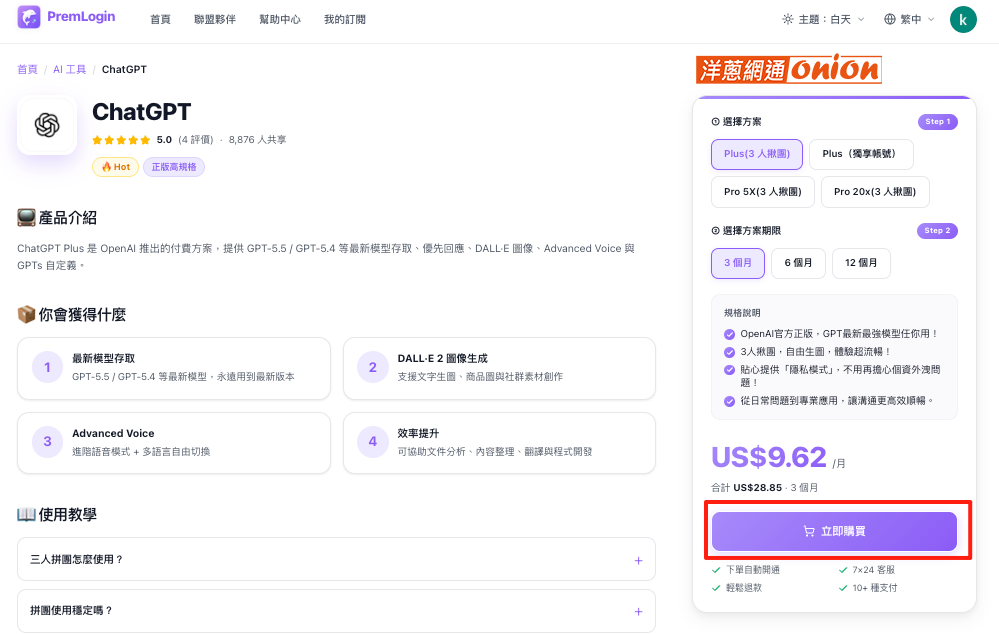Click the 8,876 人共享 text

pos(257,140)
